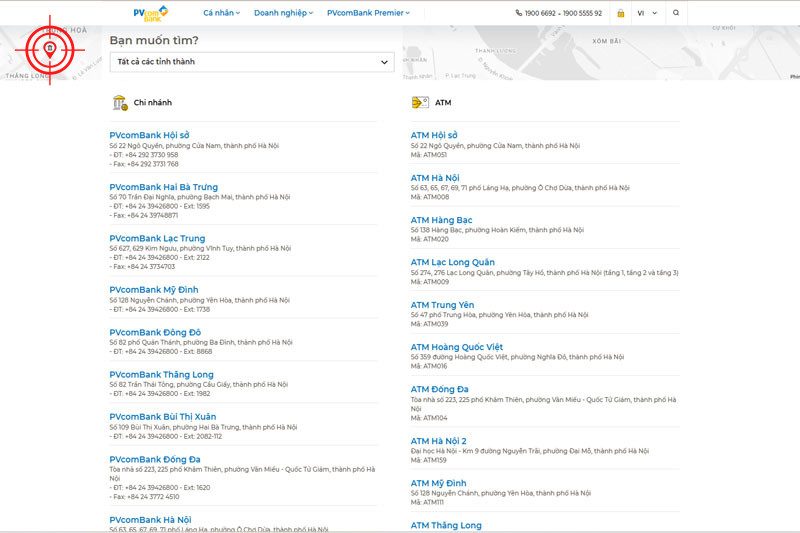Screen dimensions: 800x533
Task: Expand the Cá nhân menu
Action: (x=221, y=13)
